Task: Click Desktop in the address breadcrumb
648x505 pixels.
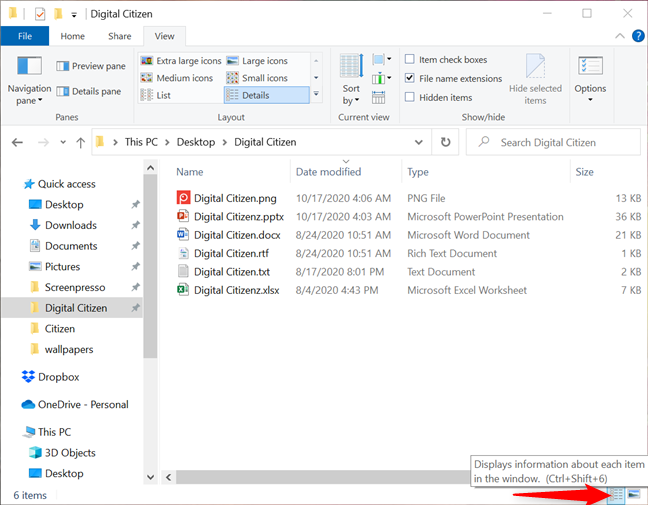Action: (196, 142)
